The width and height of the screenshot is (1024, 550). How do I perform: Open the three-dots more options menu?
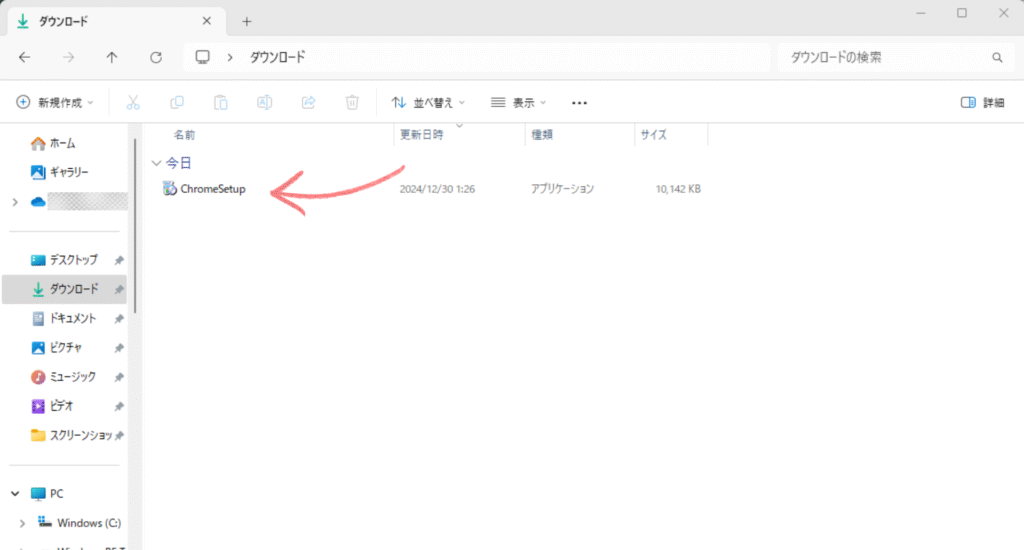[x=579, y=103]
